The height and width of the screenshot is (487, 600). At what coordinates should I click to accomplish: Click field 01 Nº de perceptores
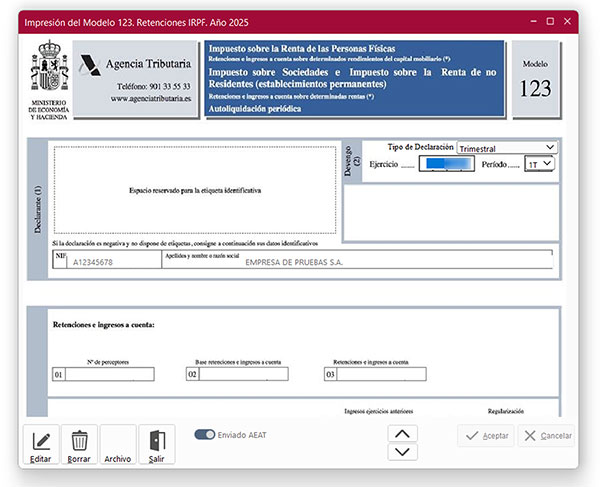[x=110, y=375]
